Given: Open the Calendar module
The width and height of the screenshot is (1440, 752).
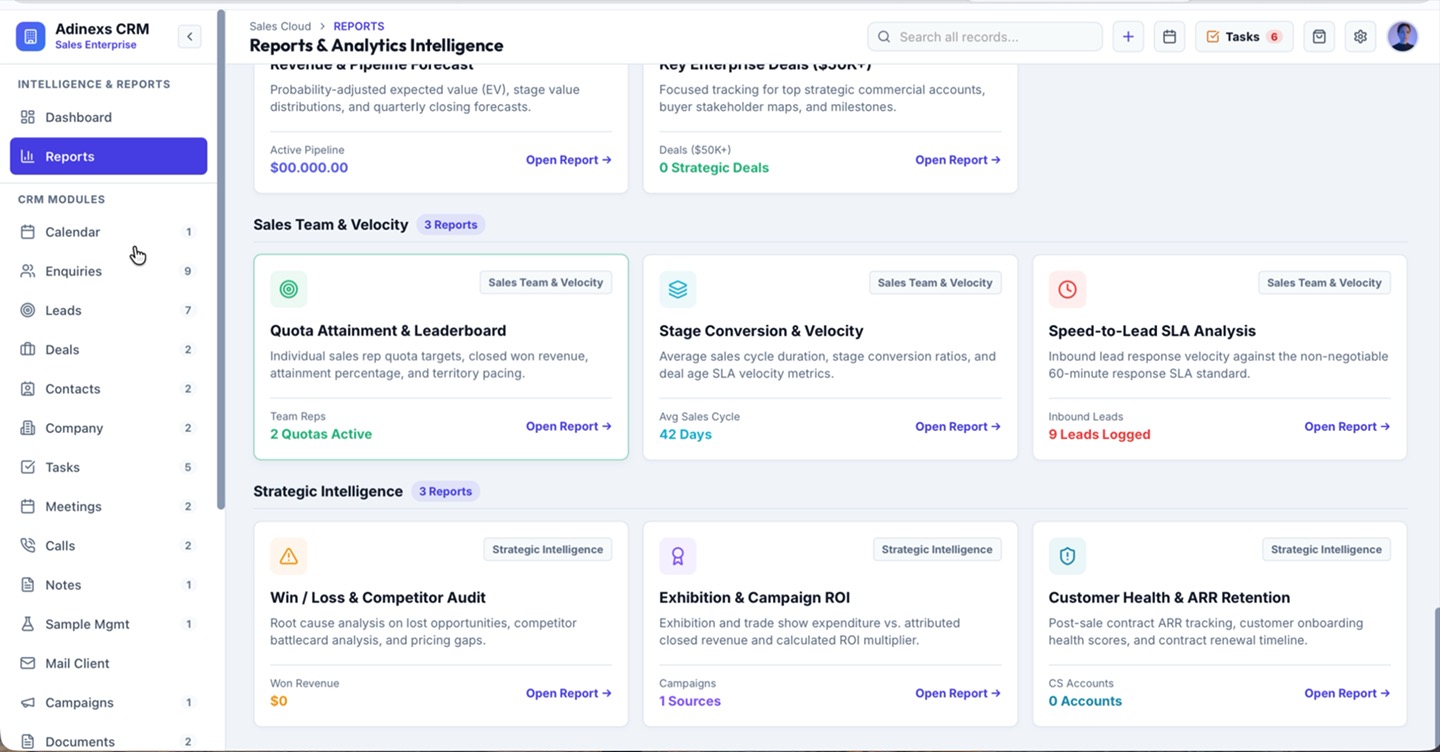Looking at the screenshot, I should coord(108,232).
